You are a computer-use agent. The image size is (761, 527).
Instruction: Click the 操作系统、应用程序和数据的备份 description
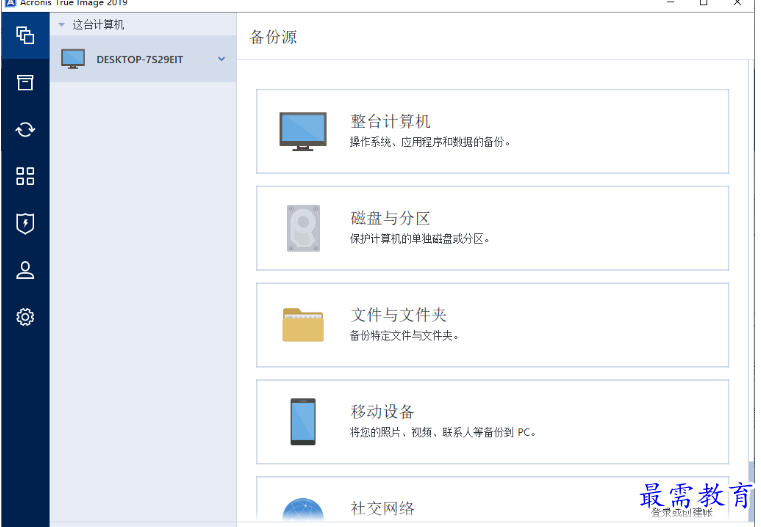pyautogui.click(x=430, y=142)
